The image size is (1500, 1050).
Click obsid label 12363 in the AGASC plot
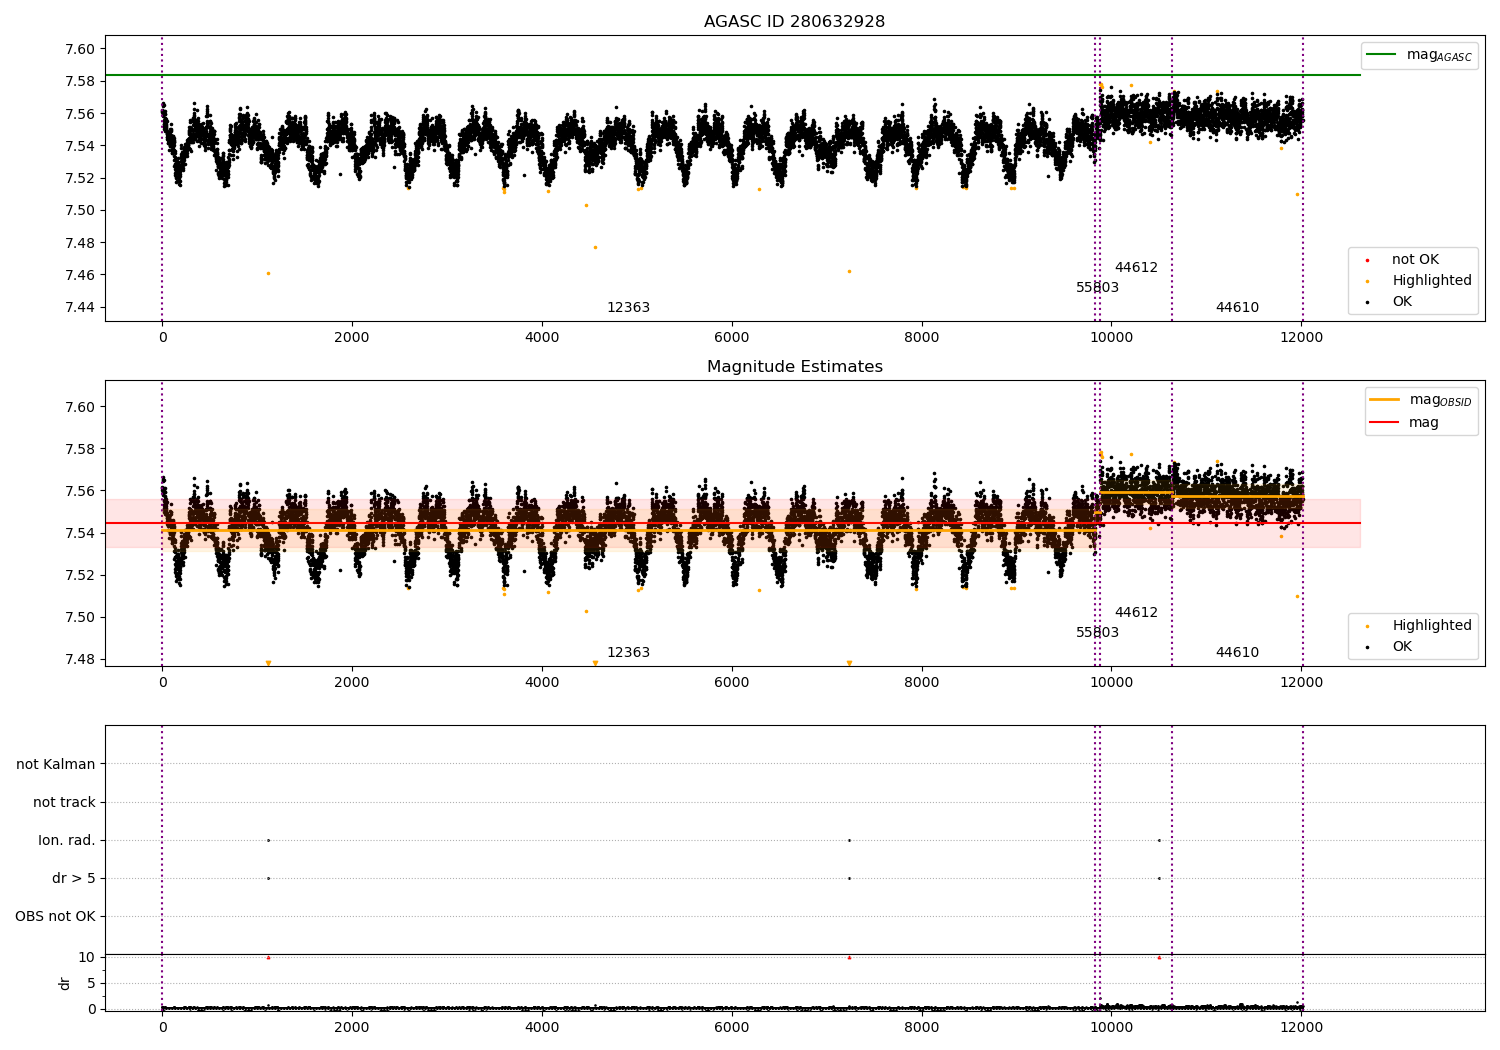click(628, 308)
